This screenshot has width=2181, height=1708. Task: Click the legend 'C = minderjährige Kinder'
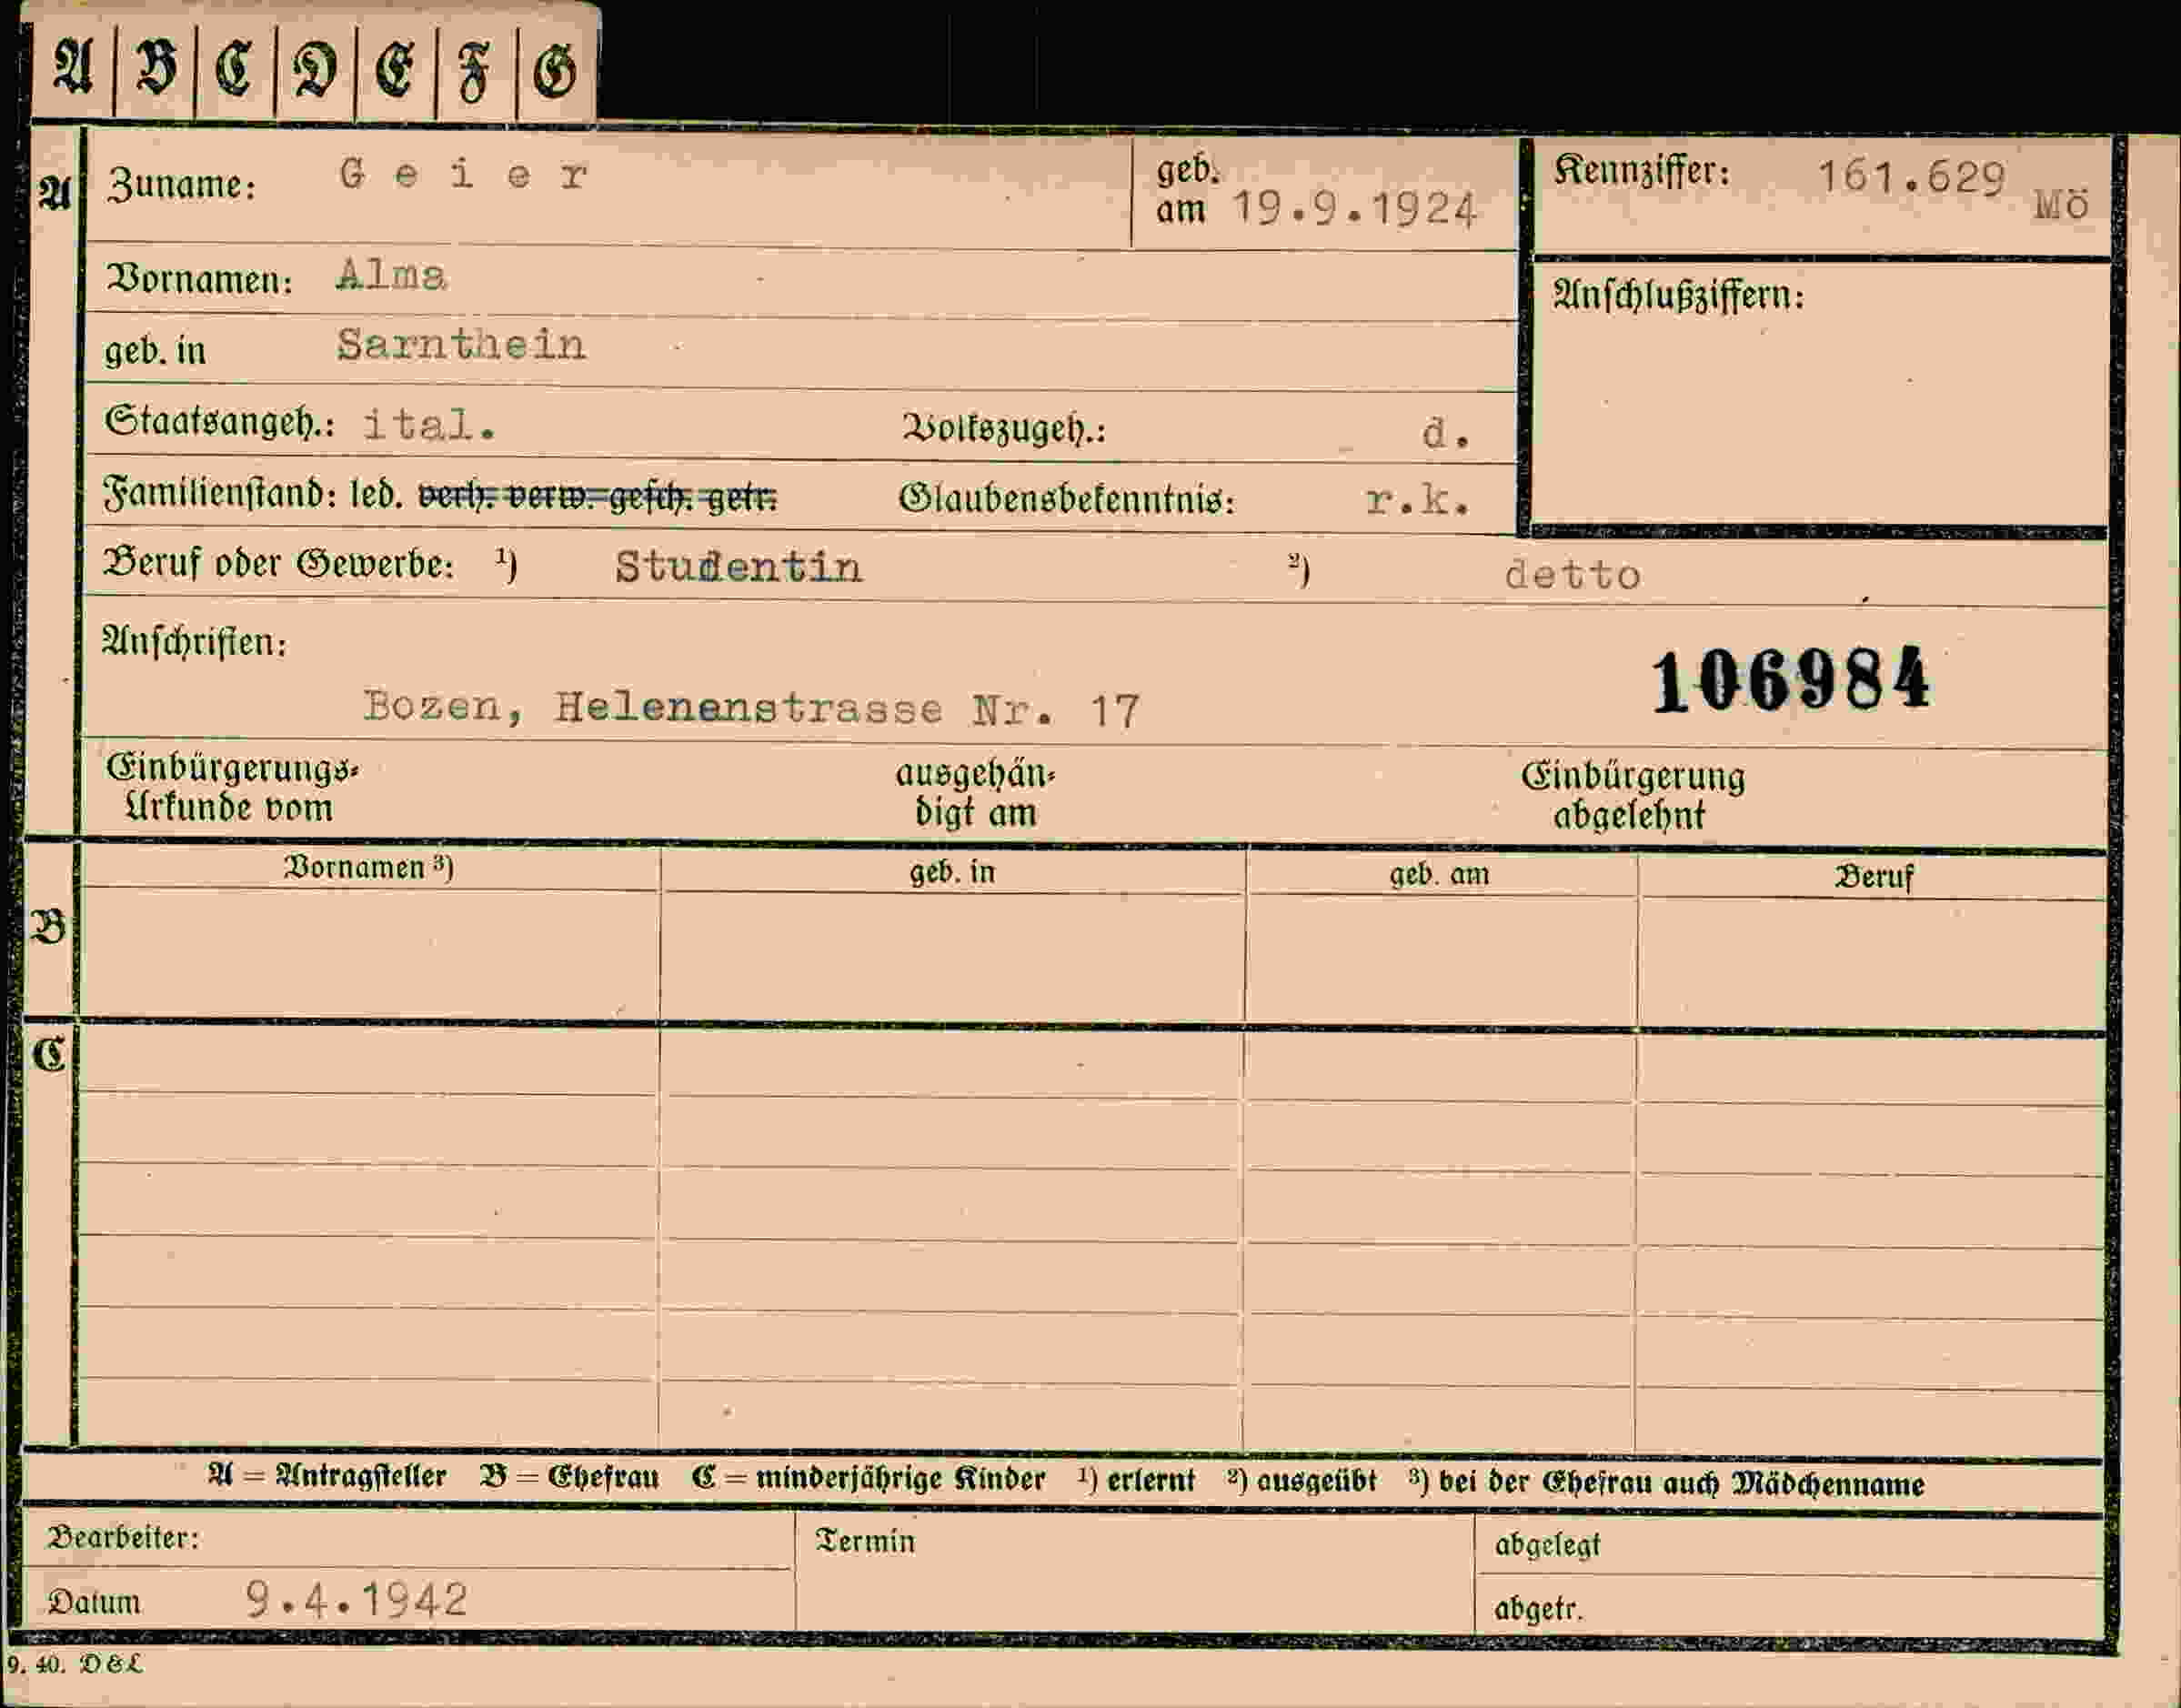[x=868, y=1478]
